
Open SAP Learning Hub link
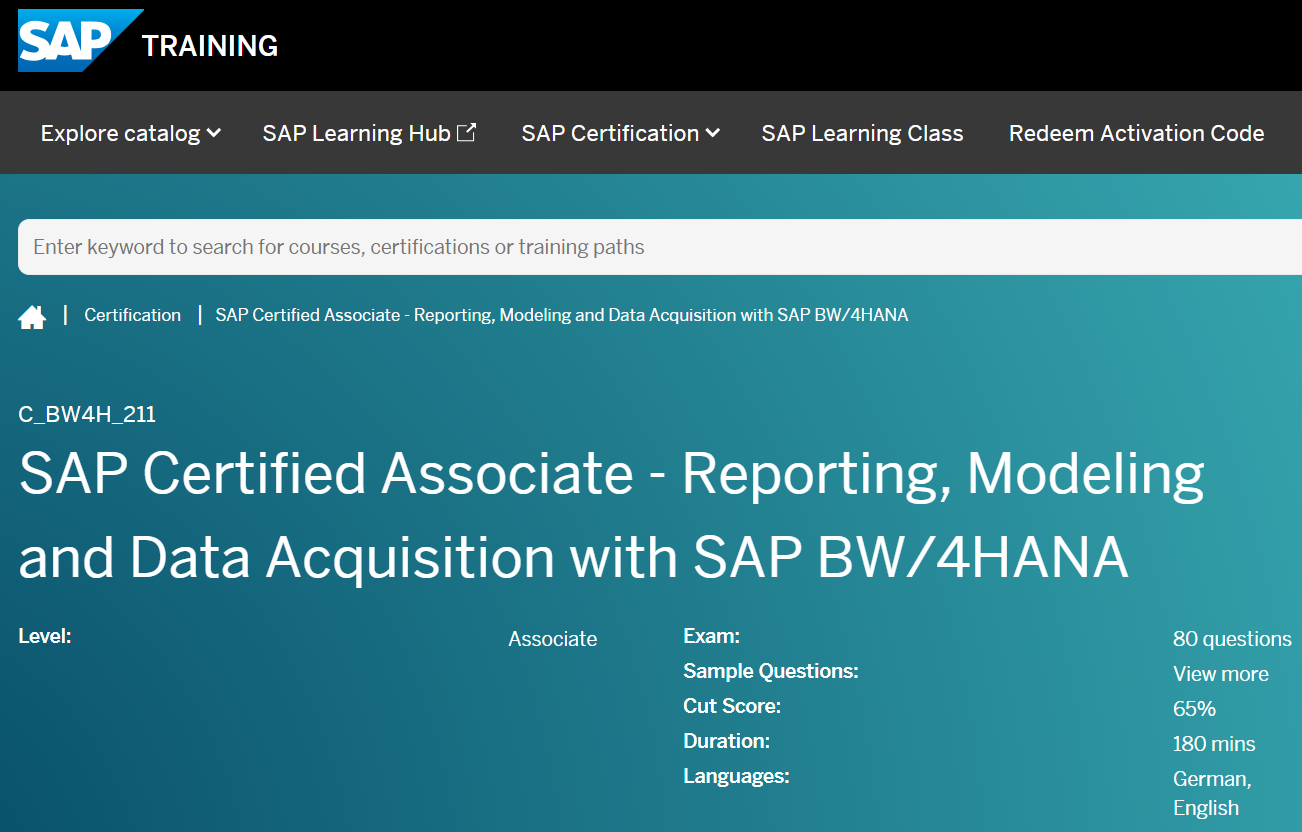(369, 133)
